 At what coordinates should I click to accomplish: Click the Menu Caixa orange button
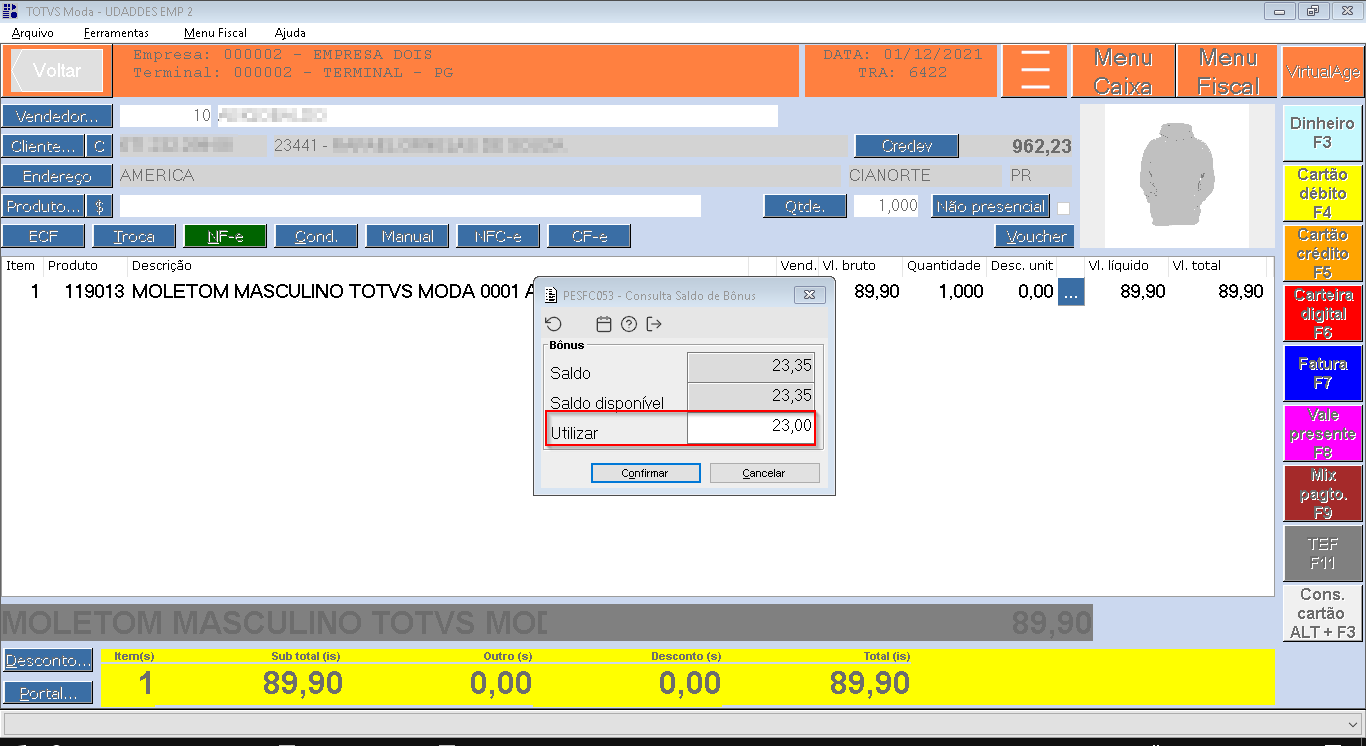1123,71
